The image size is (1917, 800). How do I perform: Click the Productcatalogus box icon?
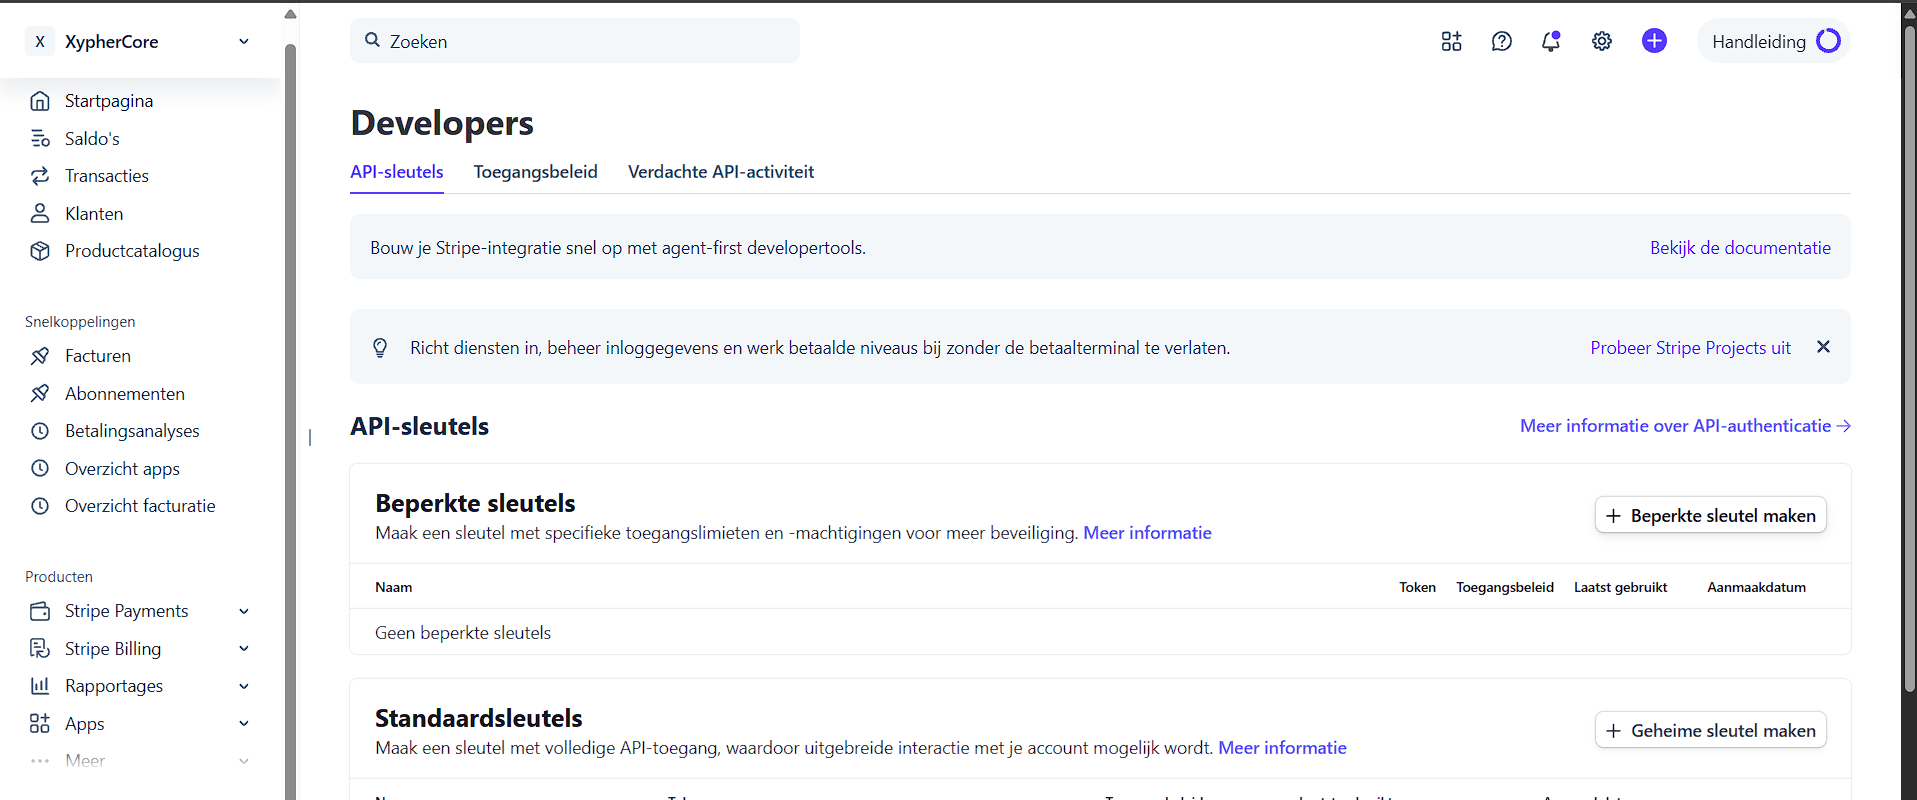(40, 251)
